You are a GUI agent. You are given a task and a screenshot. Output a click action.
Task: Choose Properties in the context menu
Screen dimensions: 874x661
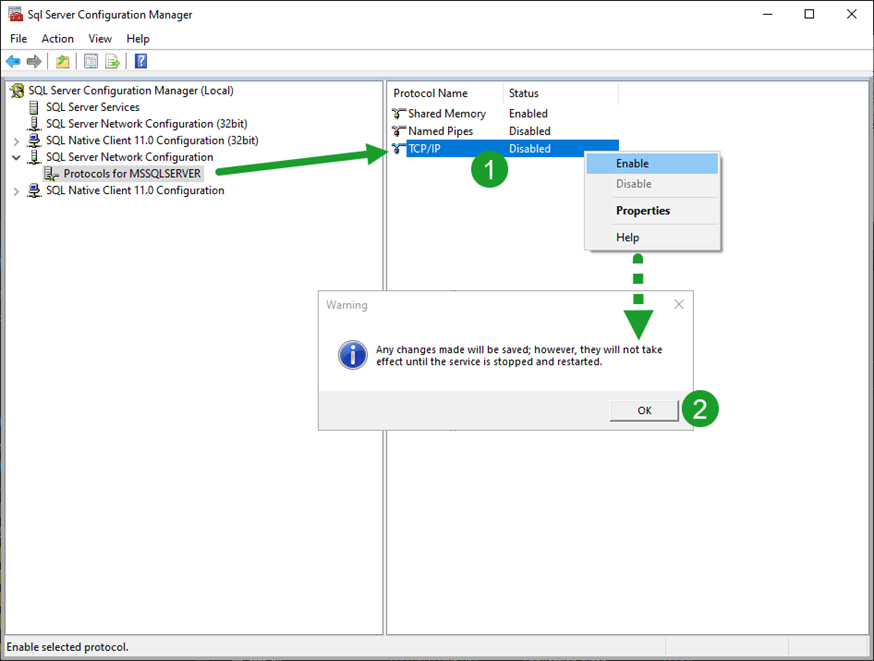click(x=652, y=211)
